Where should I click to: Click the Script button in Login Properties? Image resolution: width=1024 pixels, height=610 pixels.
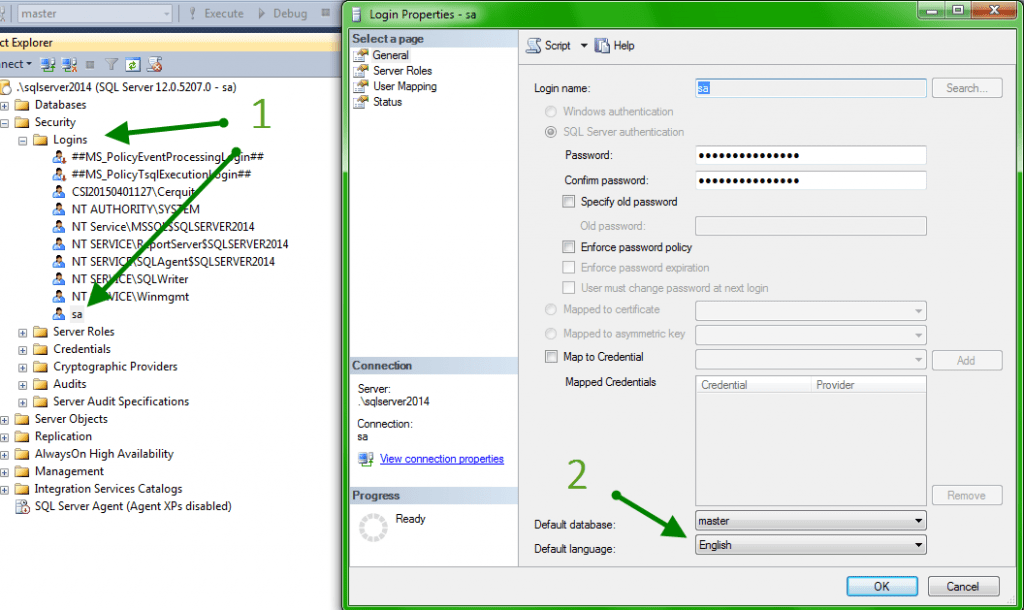tap(552, 45)
